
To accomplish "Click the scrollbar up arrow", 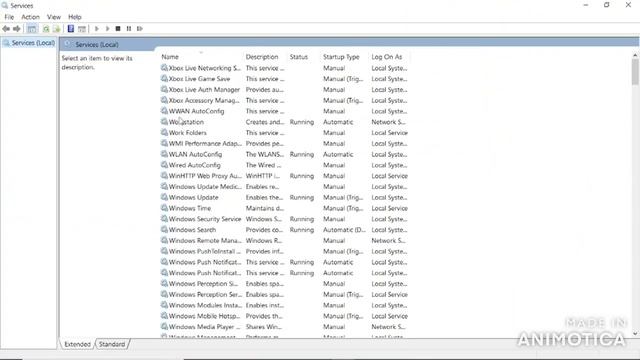I will tap(635, 55).
